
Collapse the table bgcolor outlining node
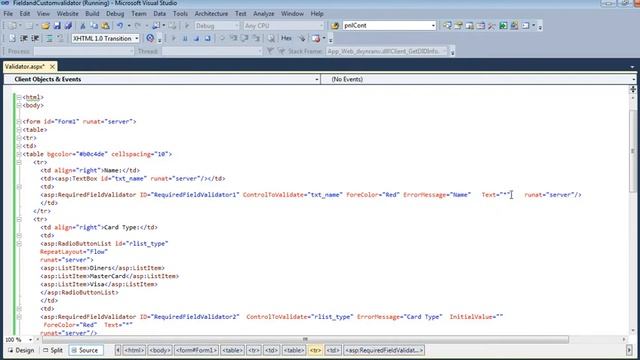(x=19, y=154)
